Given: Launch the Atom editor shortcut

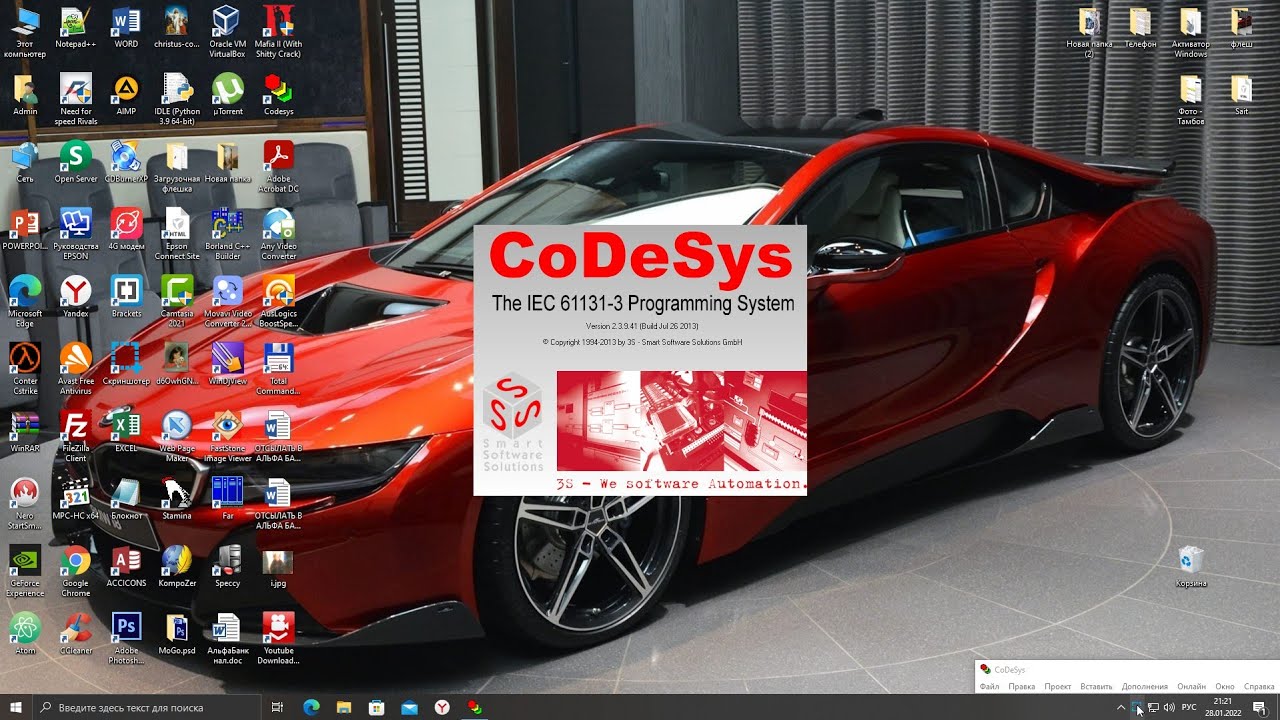Looking at the screenshot, I should (25, 633).
